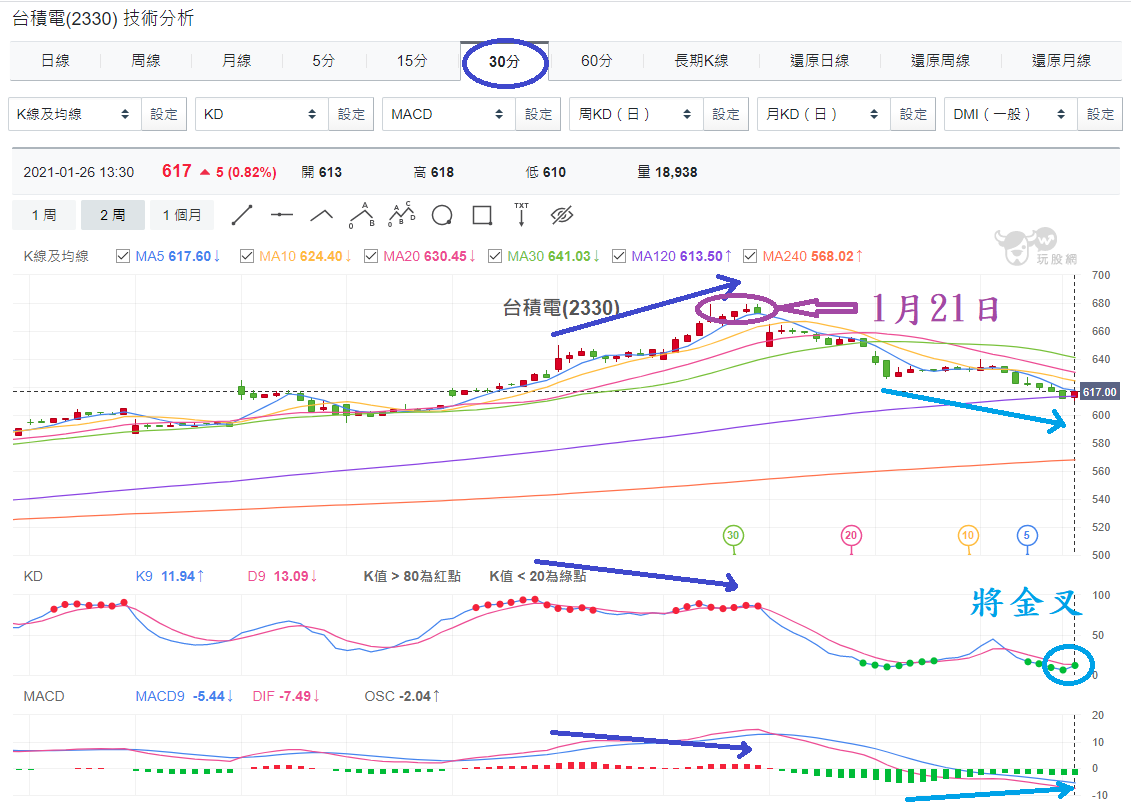Pick the rectangle drawing tool
The image size is (1131, 807).
(x=482, y=215)
